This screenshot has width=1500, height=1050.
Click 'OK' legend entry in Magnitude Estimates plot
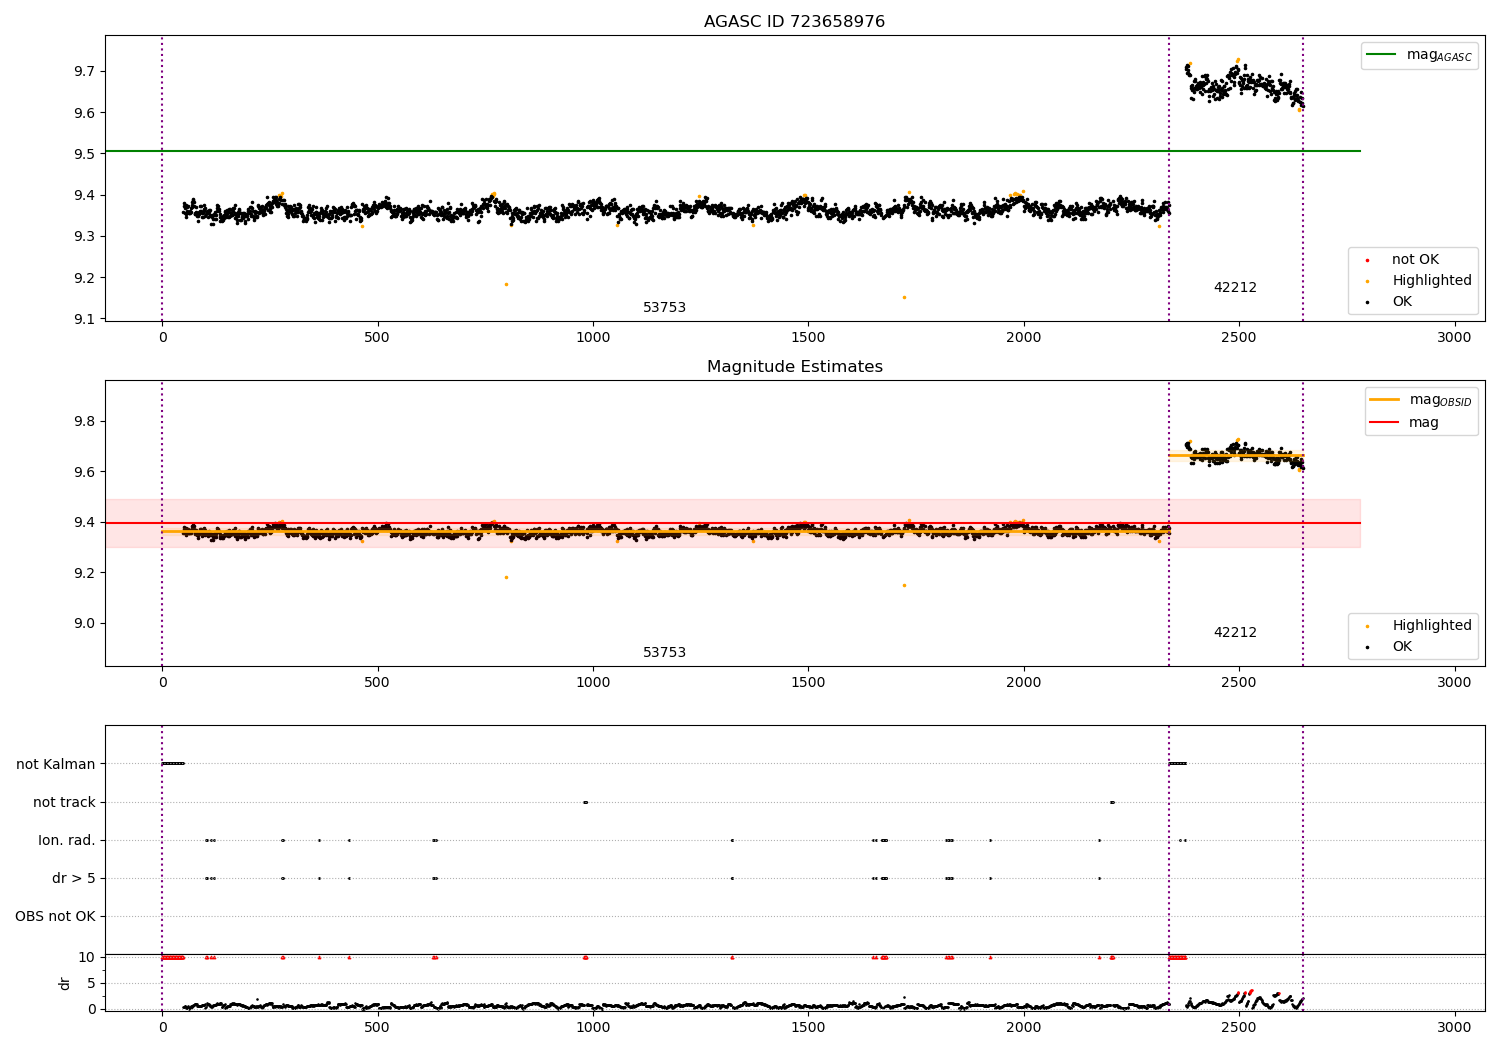(1402, 647)
